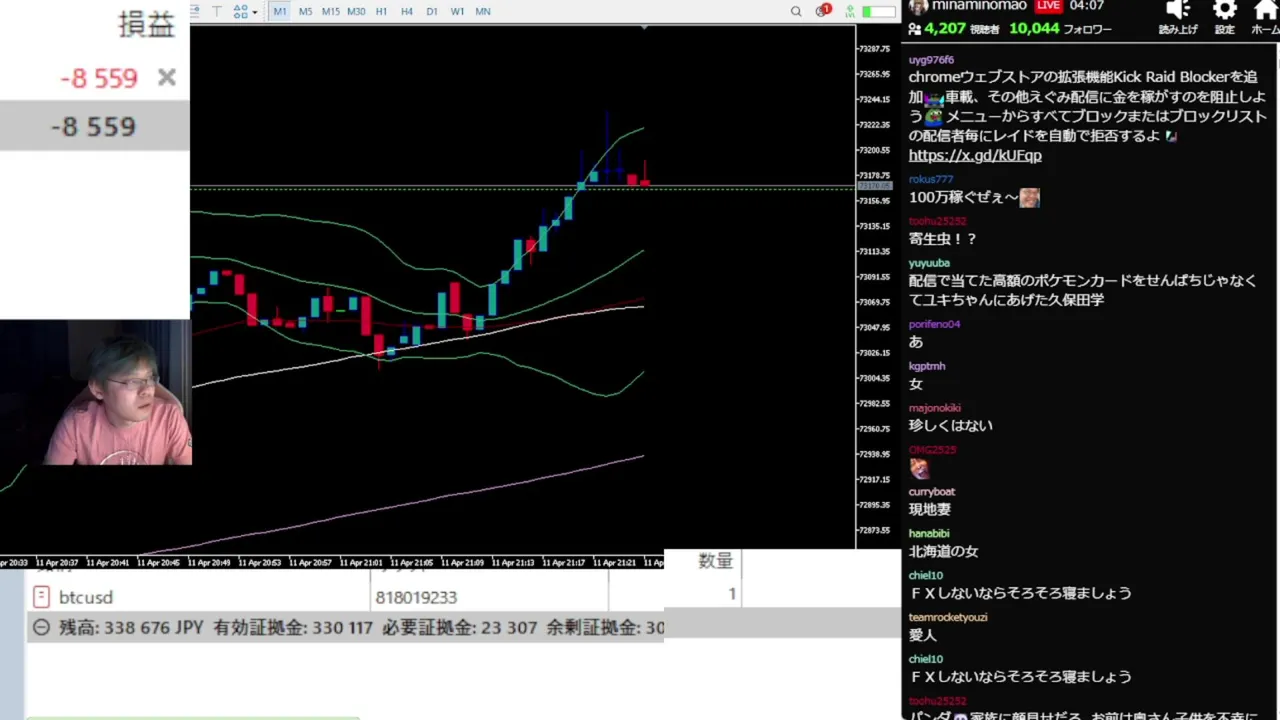
Task: Click chat username yuyuuba
Action: pyautogui.click(x=929, y=263)
